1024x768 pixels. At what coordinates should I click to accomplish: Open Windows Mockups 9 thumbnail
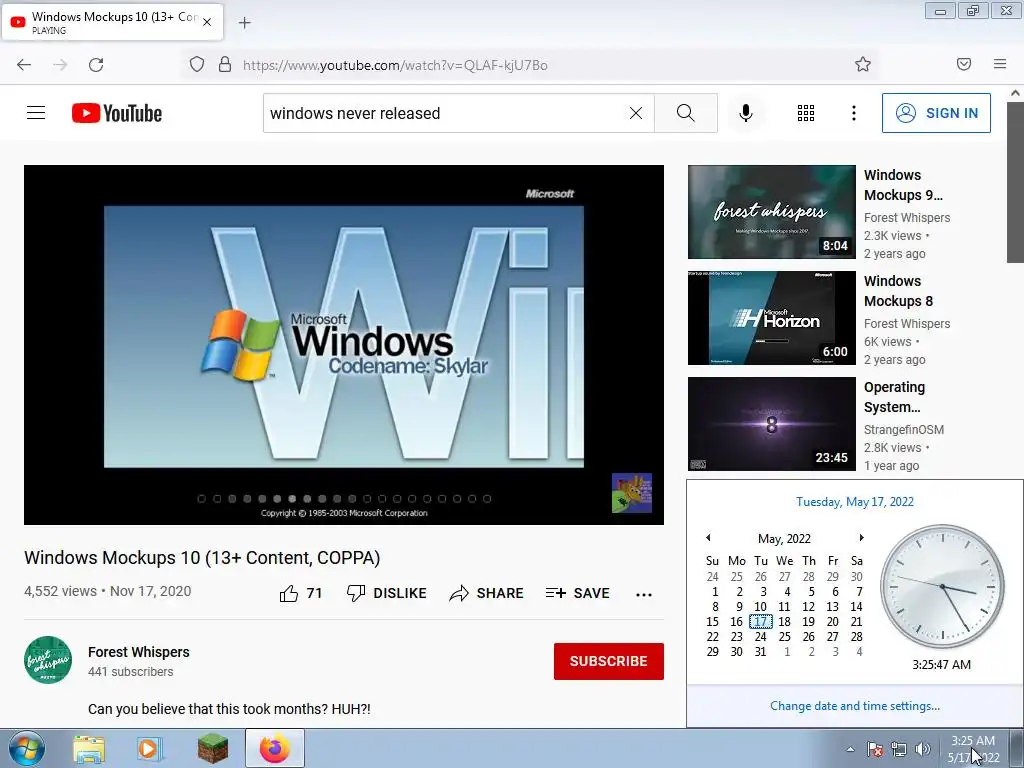click(771, 212)
